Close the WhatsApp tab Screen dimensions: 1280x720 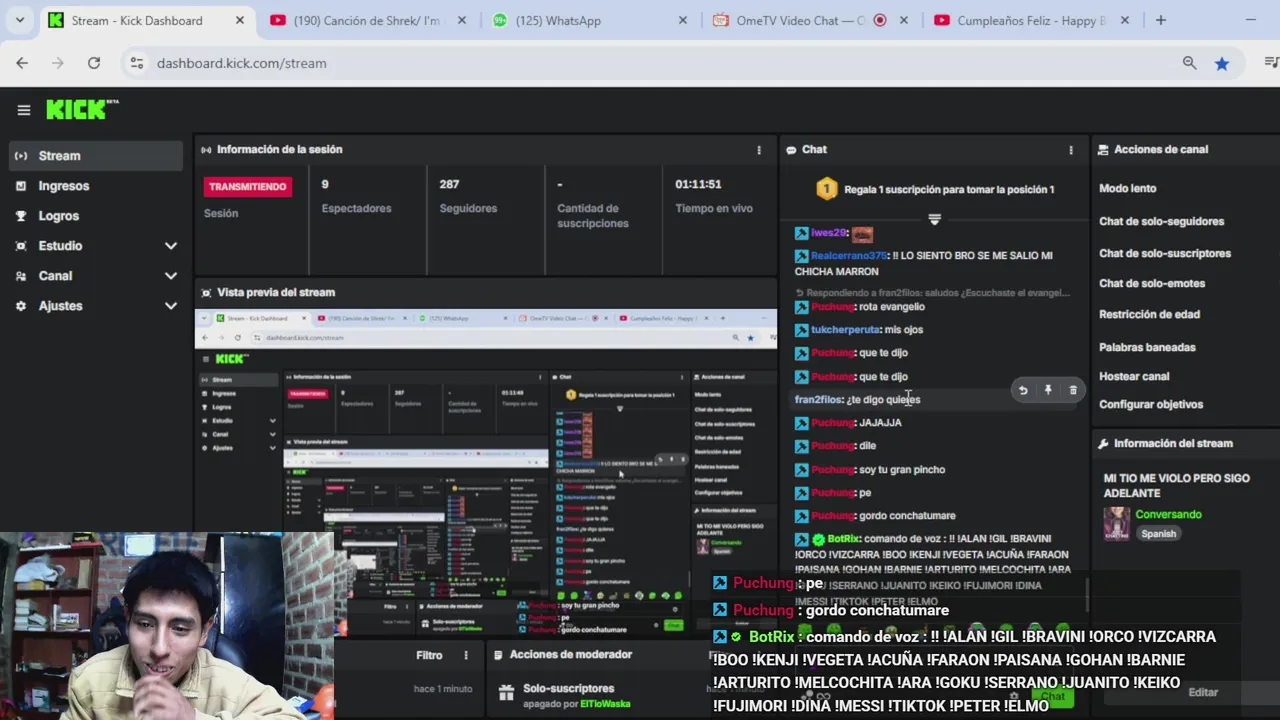point(683,20)
